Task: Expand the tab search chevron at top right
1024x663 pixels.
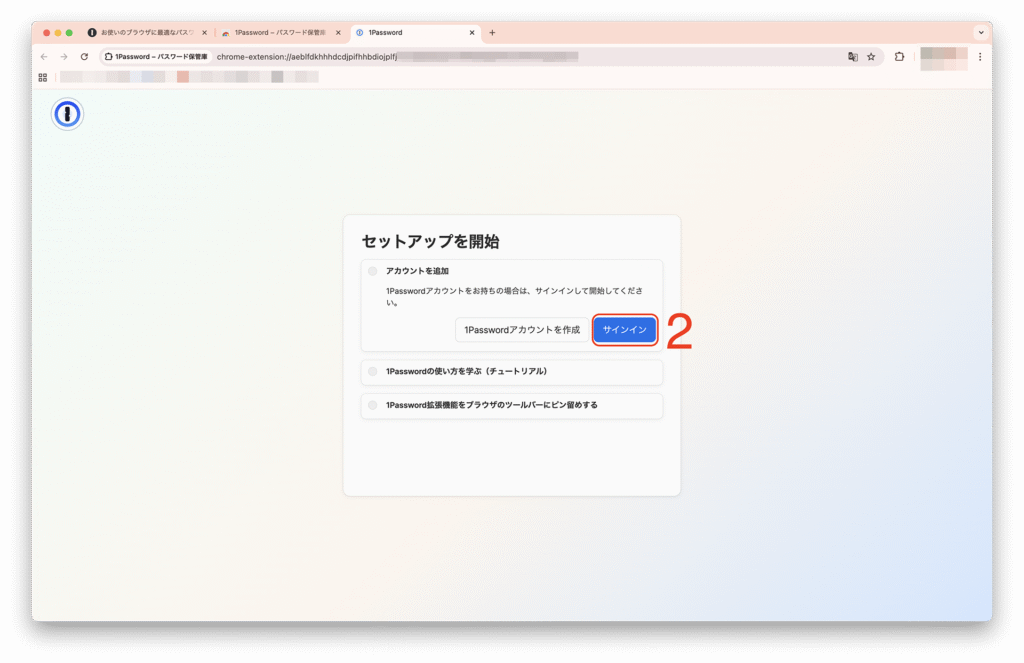Action: coord(981,33)
